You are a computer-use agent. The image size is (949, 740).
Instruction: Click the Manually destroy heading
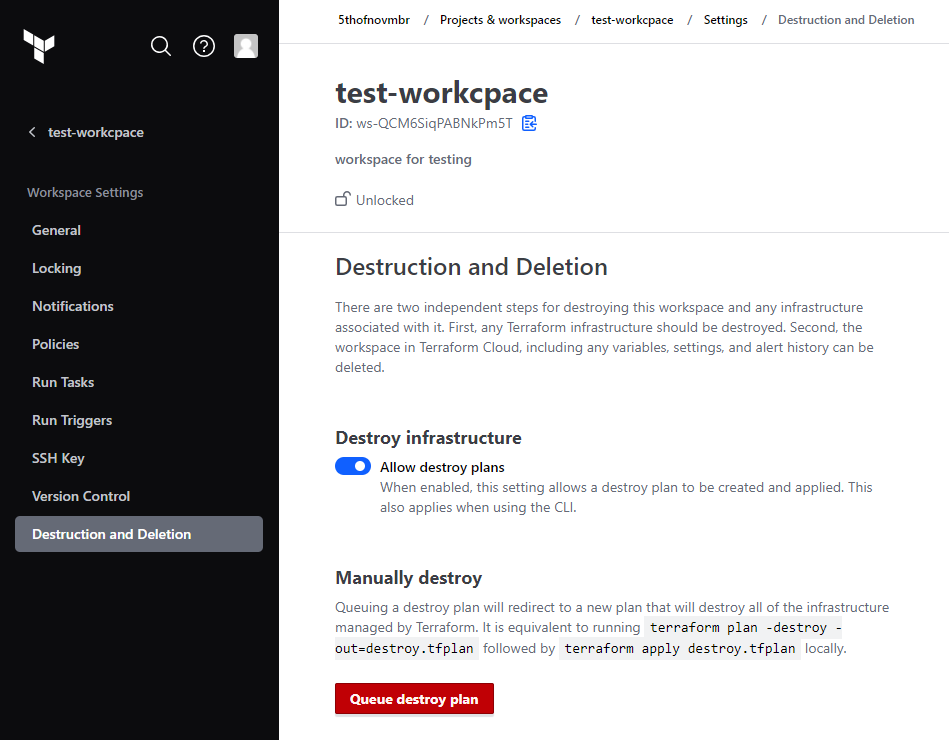coord(409,578)
